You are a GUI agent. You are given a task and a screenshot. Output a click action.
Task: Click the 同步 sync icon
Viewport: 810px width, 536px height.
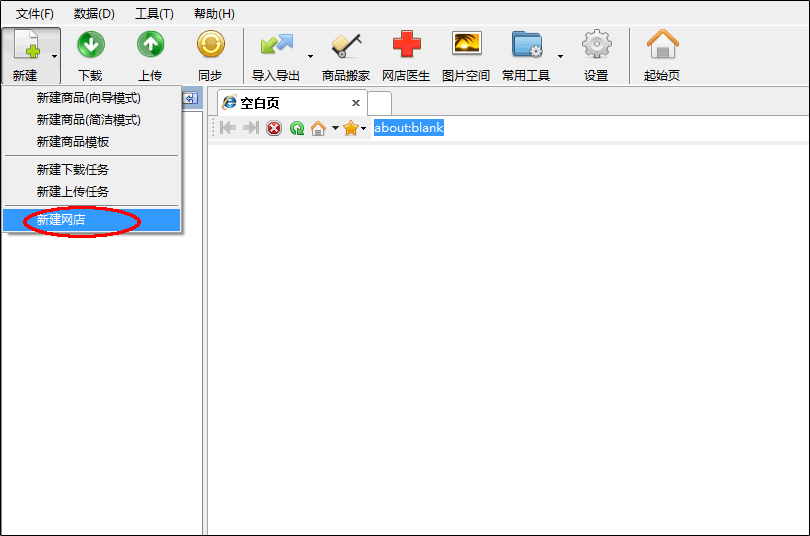pyautogui.click(x=211, y=45)
